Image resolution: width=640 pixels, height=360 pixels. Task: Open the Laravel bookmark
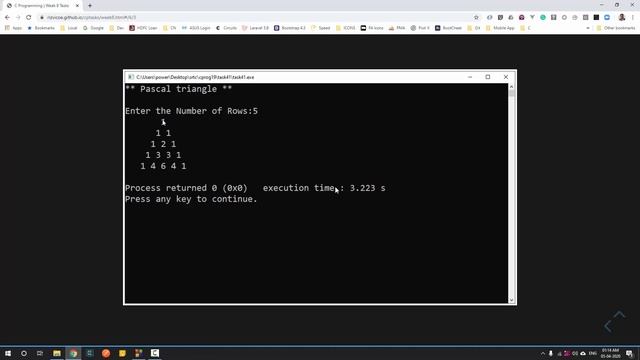click(x=256, y=28)
